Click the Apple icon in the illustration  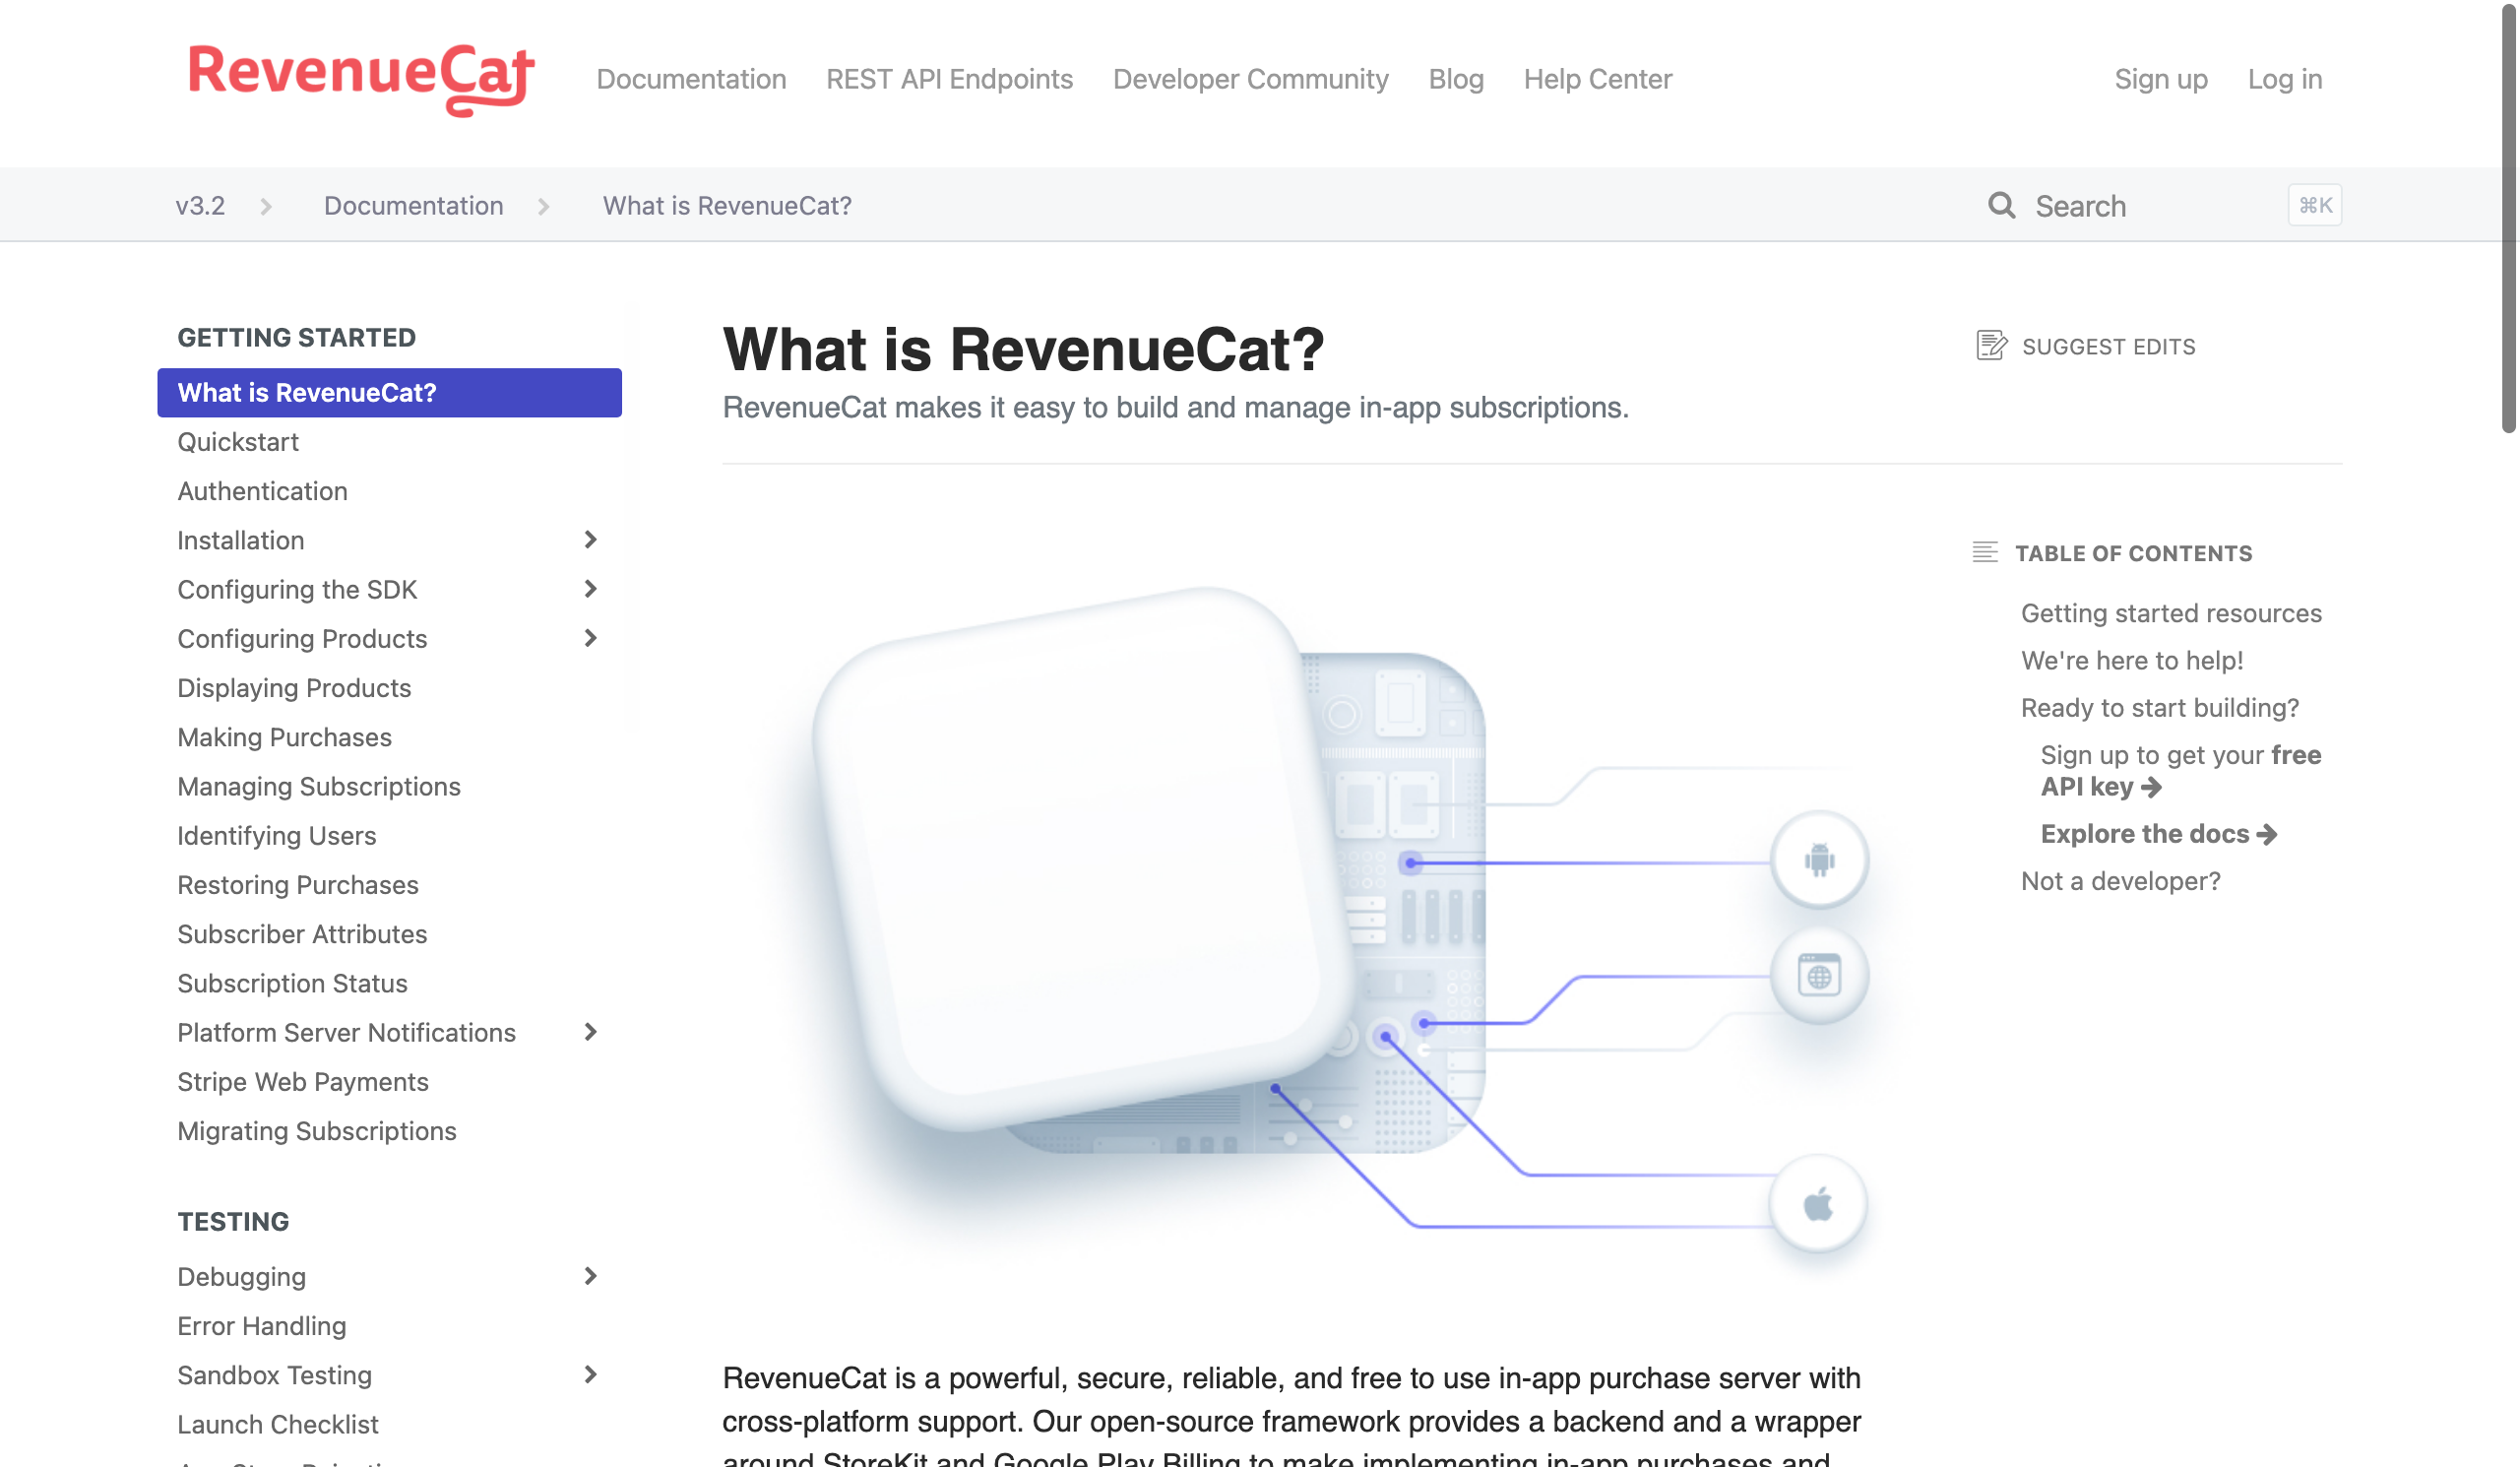pyautogui.click(x=1817, y=1204)
